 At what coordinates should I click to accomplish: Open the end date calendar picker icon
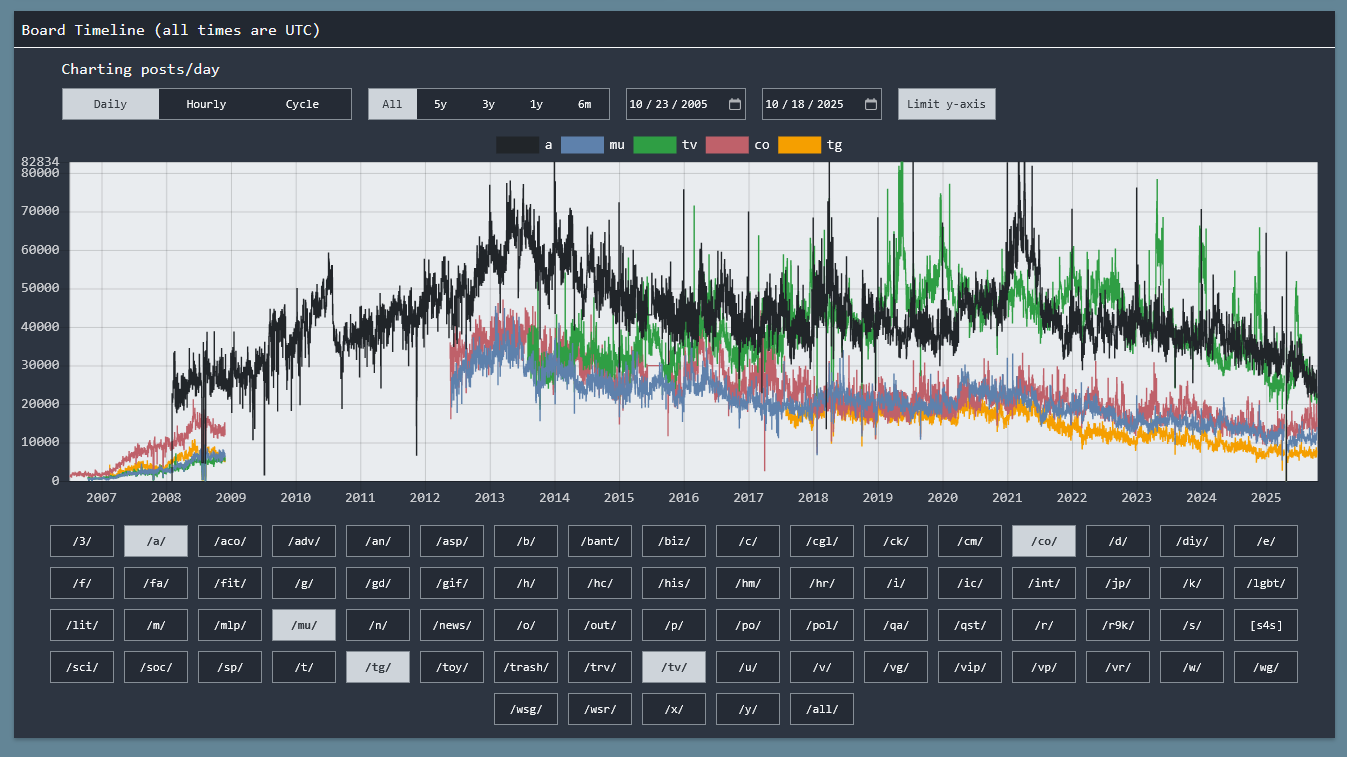[871, 104]
